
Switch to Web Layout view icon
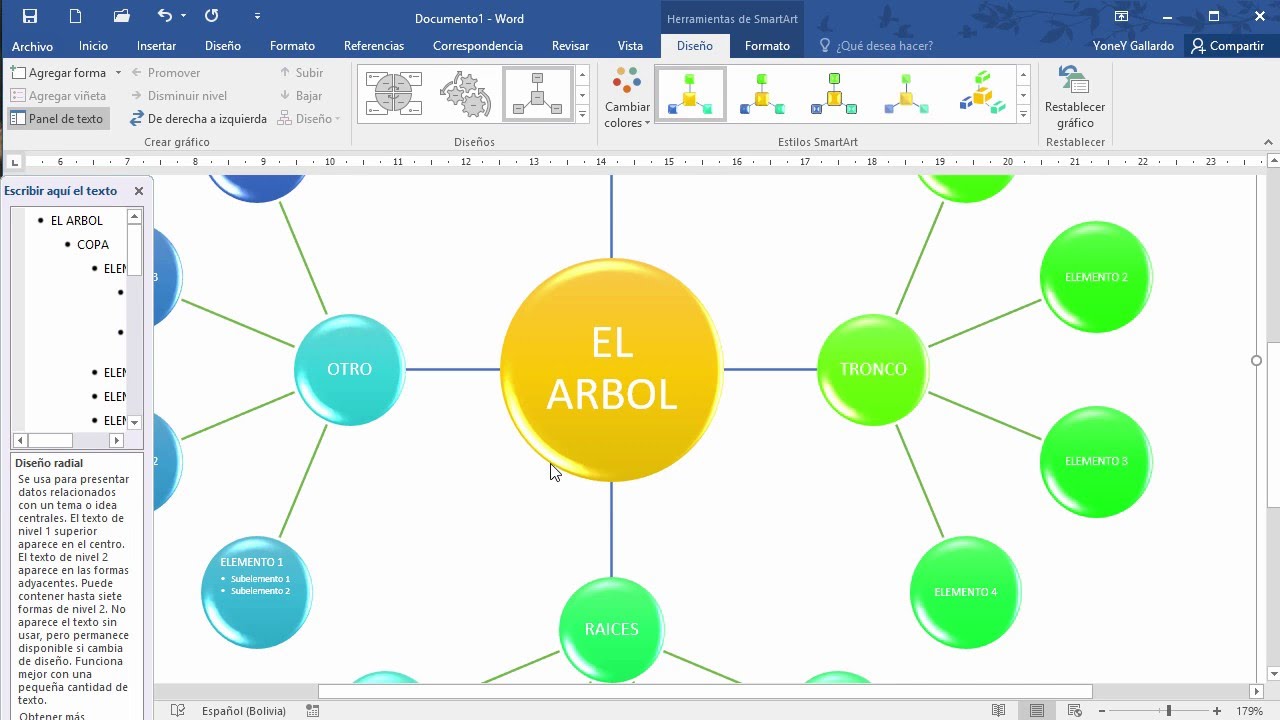(x=1075, y=711)
